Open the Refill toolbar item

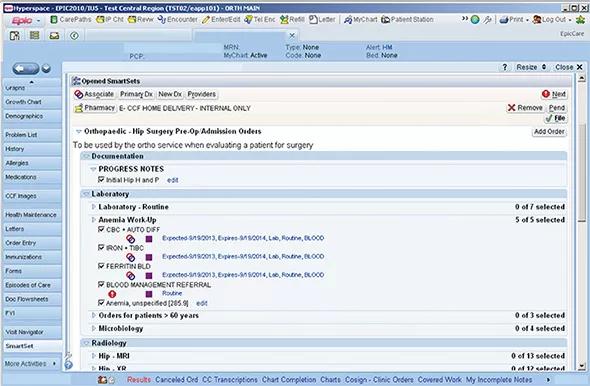[292, 20]
